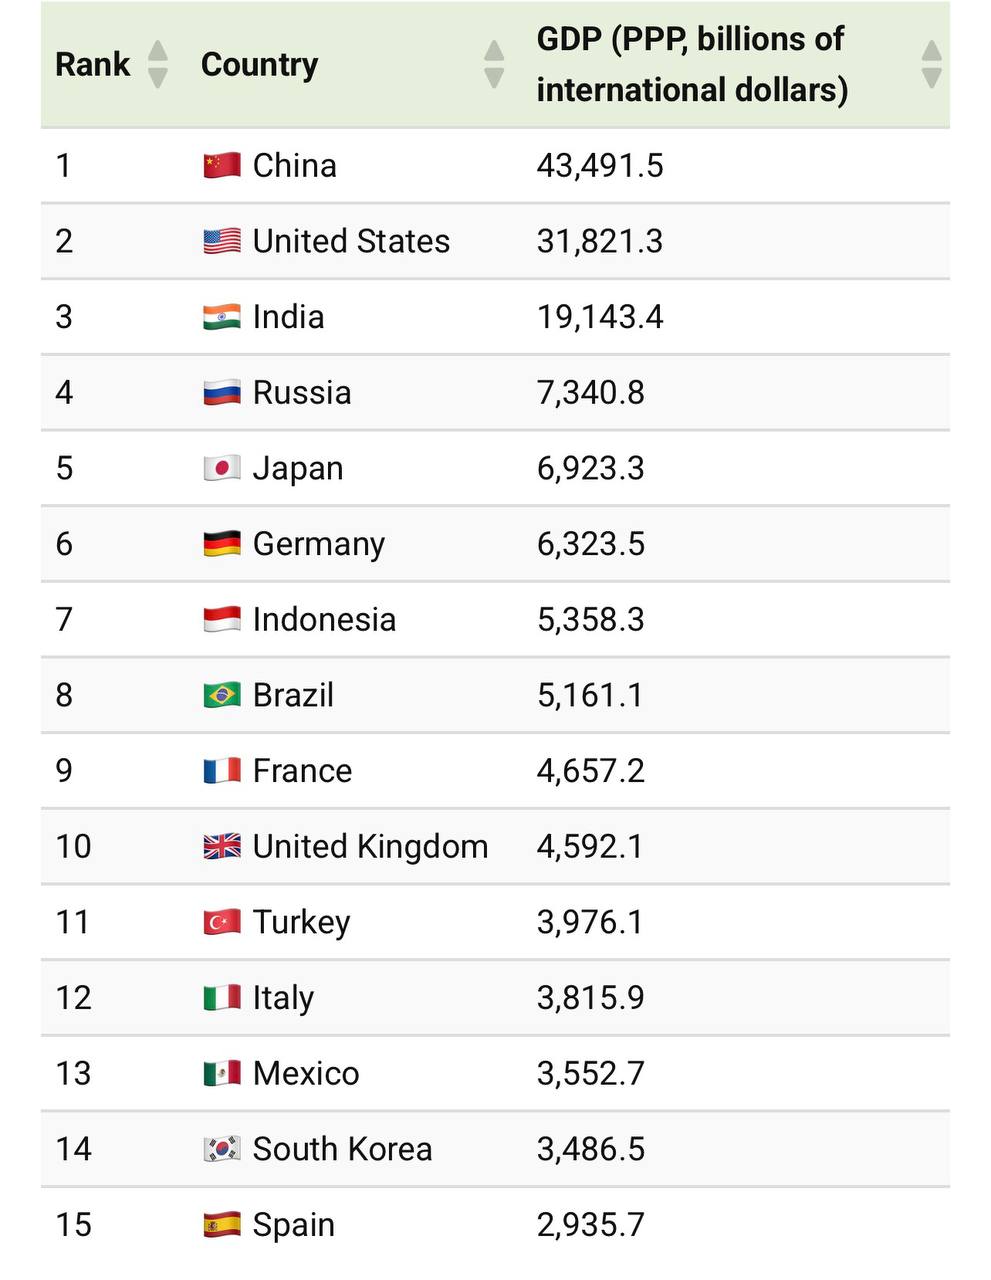Sort table by Country column arrows

[x=494, y=64]
